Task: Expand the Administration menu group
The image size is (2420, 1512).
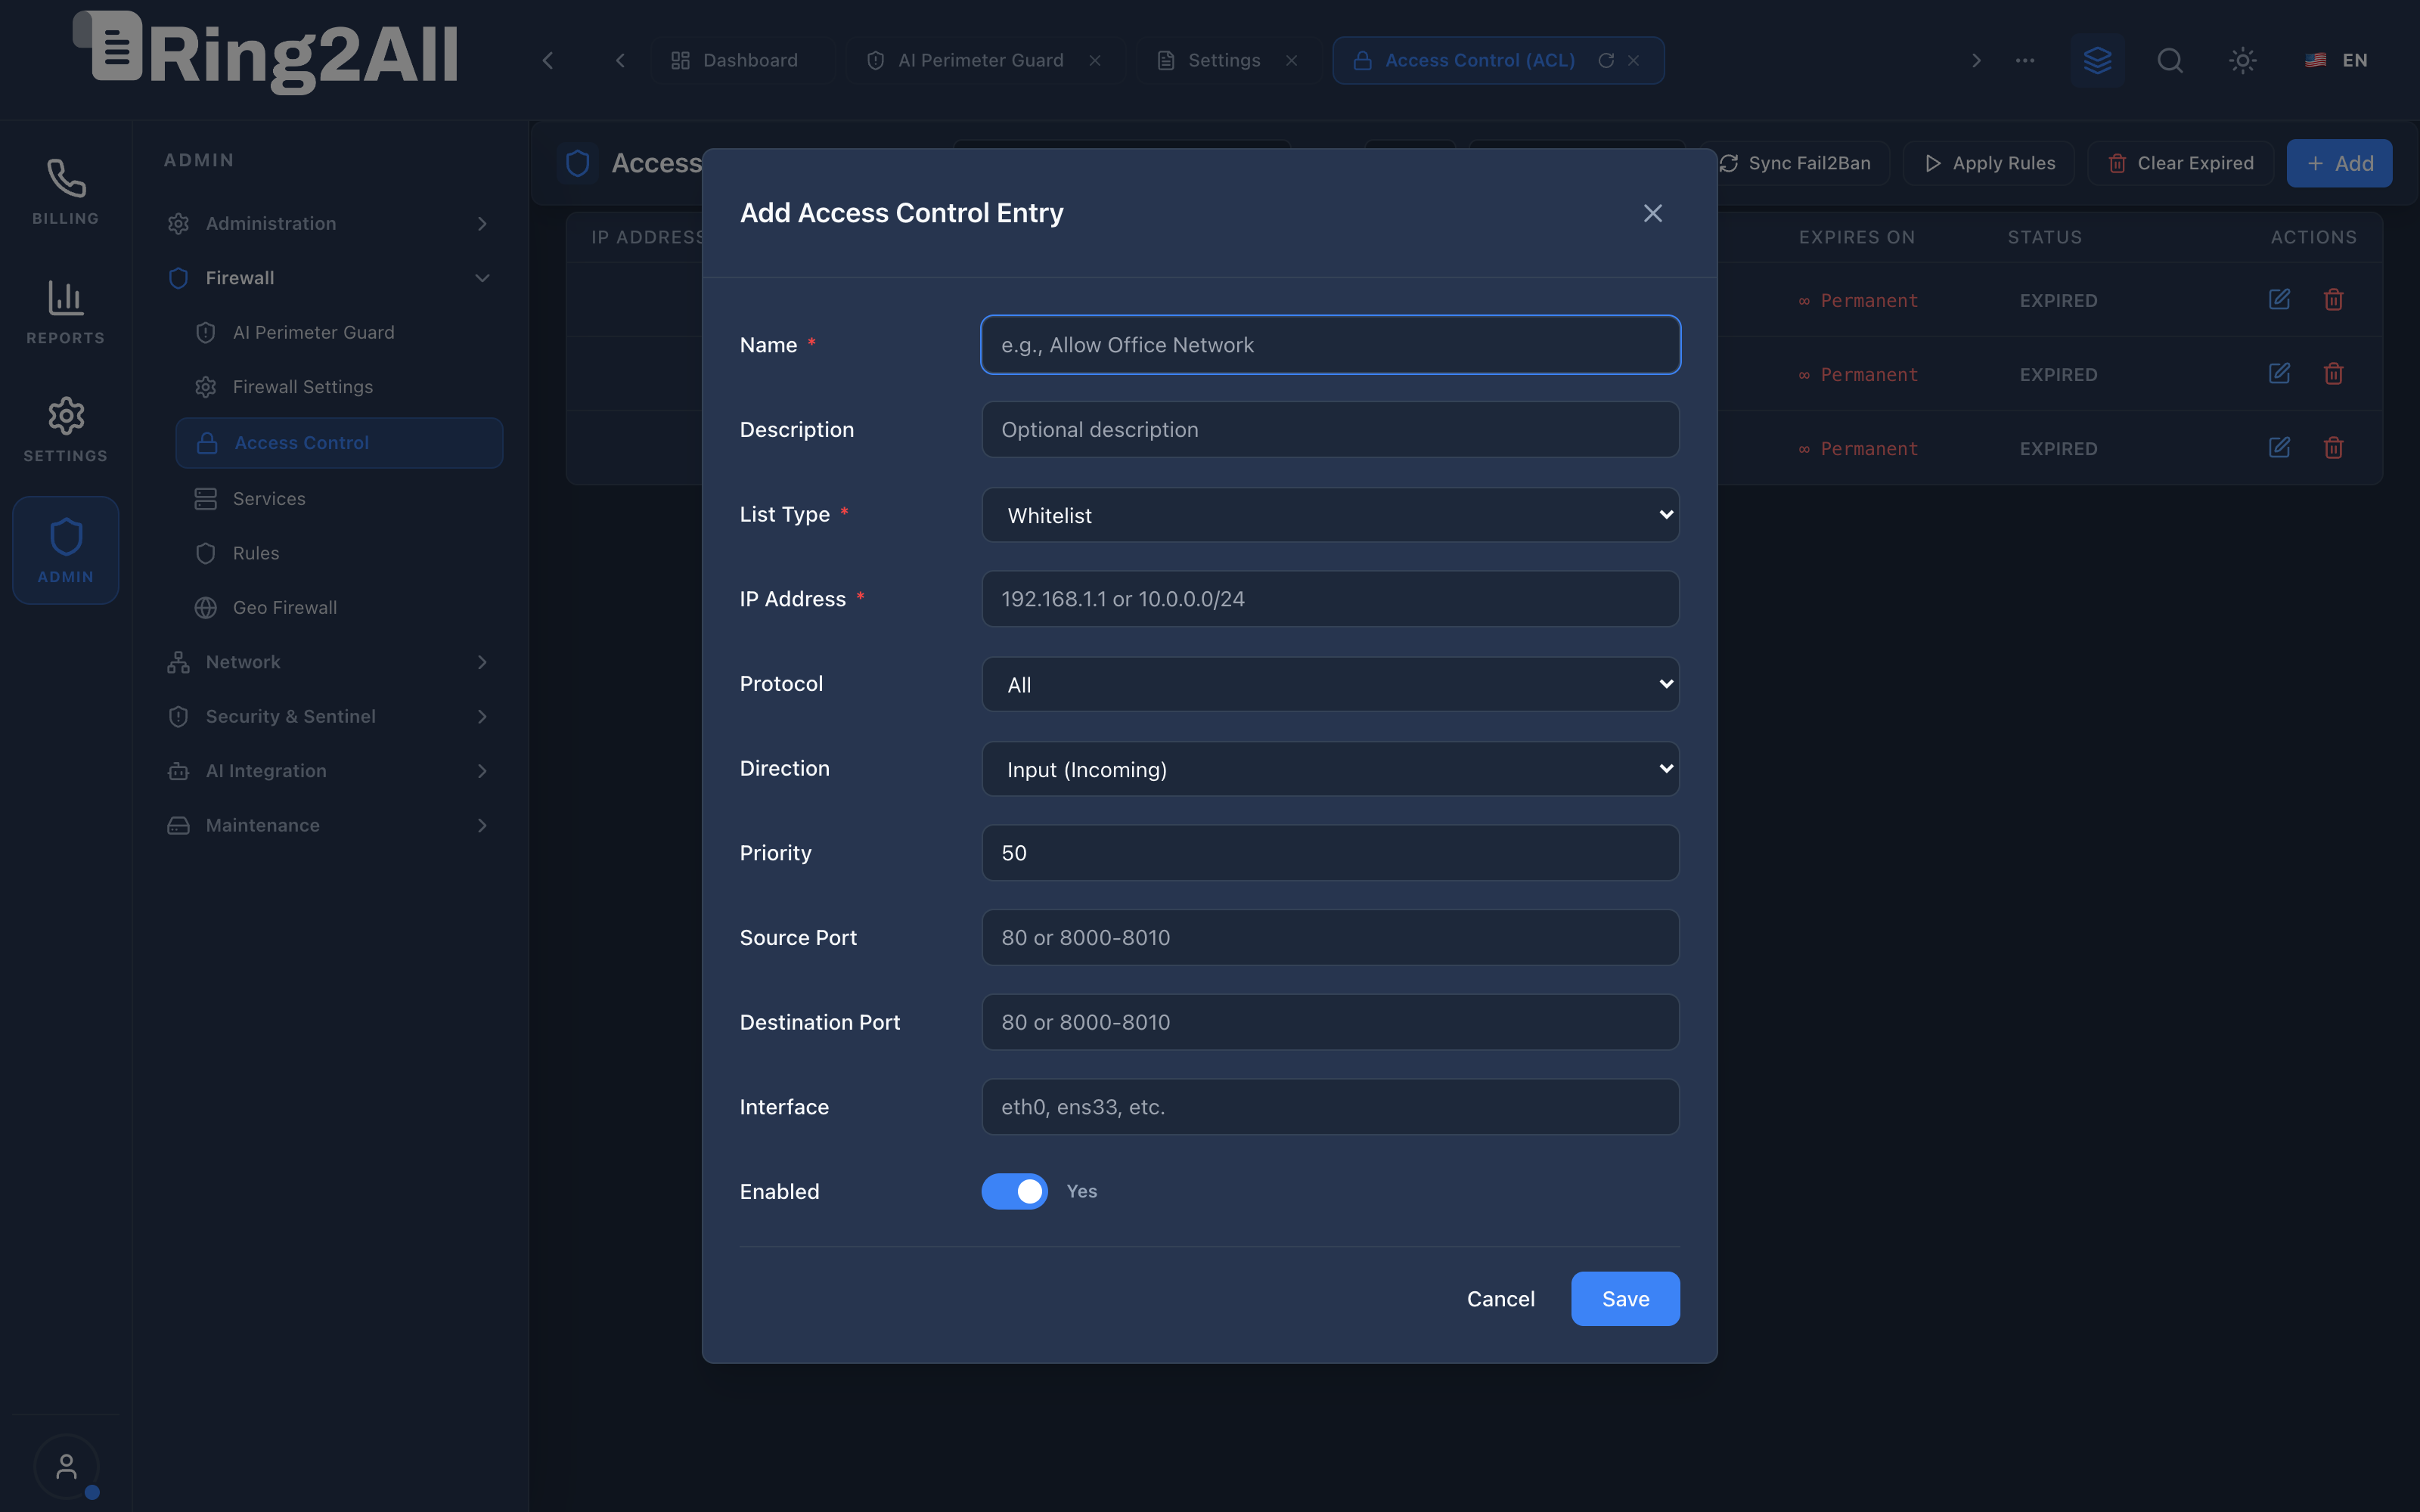Action: 329,223
